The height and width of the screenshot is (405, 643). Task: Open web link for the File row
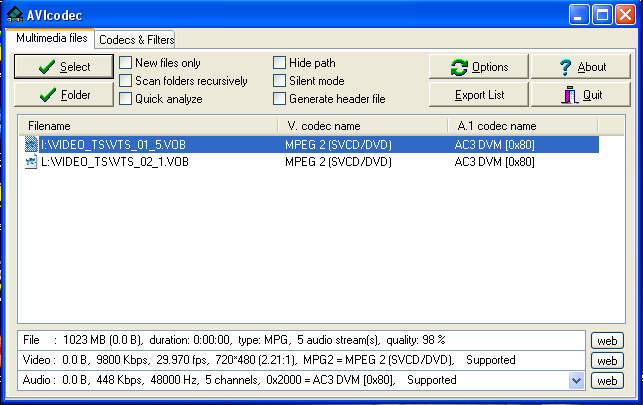(x=607, y=341)
